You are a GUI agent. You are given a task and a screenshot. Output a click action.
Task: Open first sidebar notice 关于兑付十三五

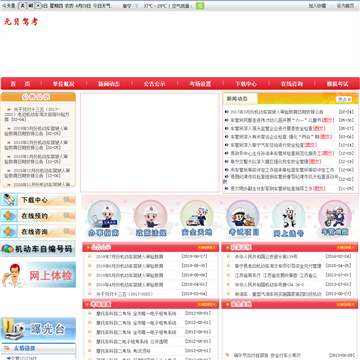pos(37,114)
